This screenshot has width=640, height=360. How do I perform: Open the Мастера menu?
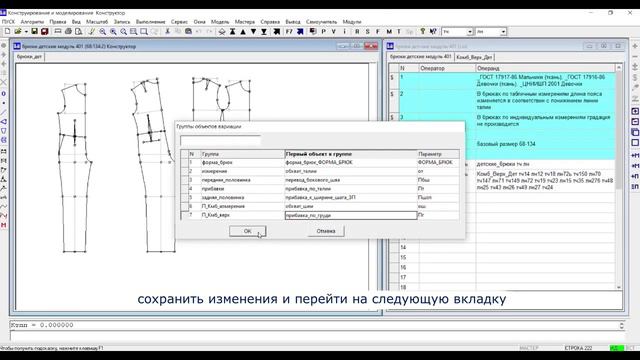(x=244, y=22)
